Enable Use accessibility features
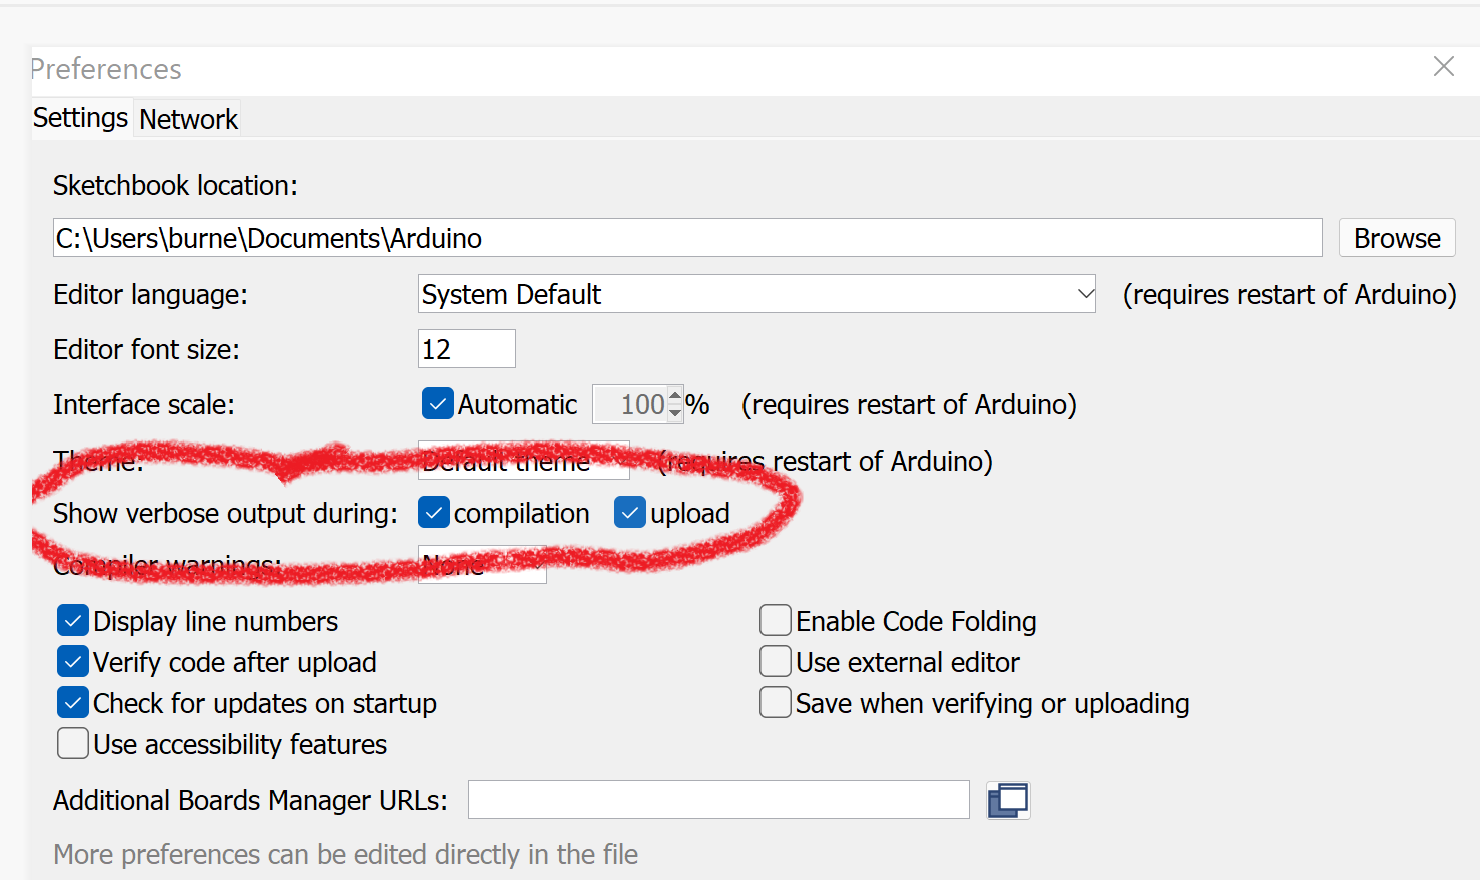Viewport: 1480px width, 880px height. click(73, 744)
